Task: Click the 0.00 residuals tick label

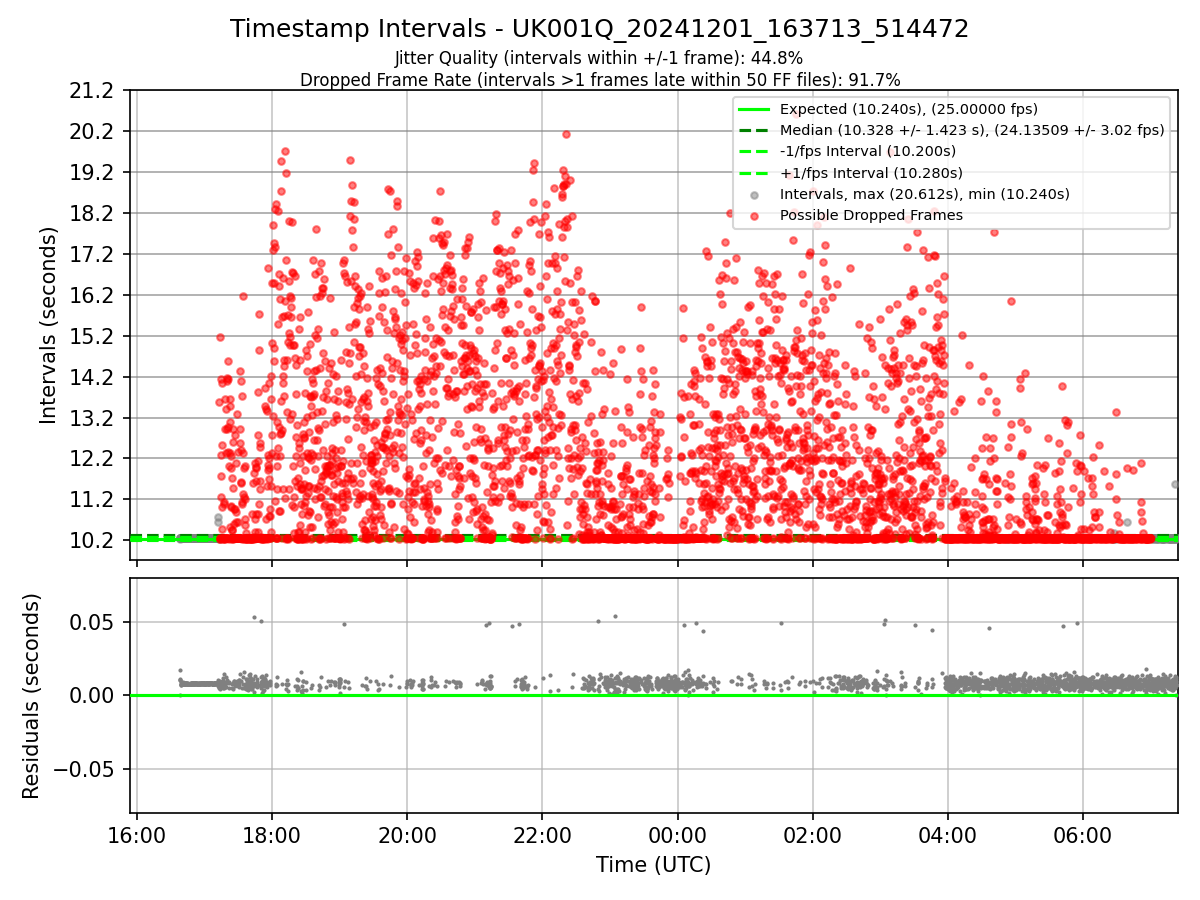Action: coord(94,696)
